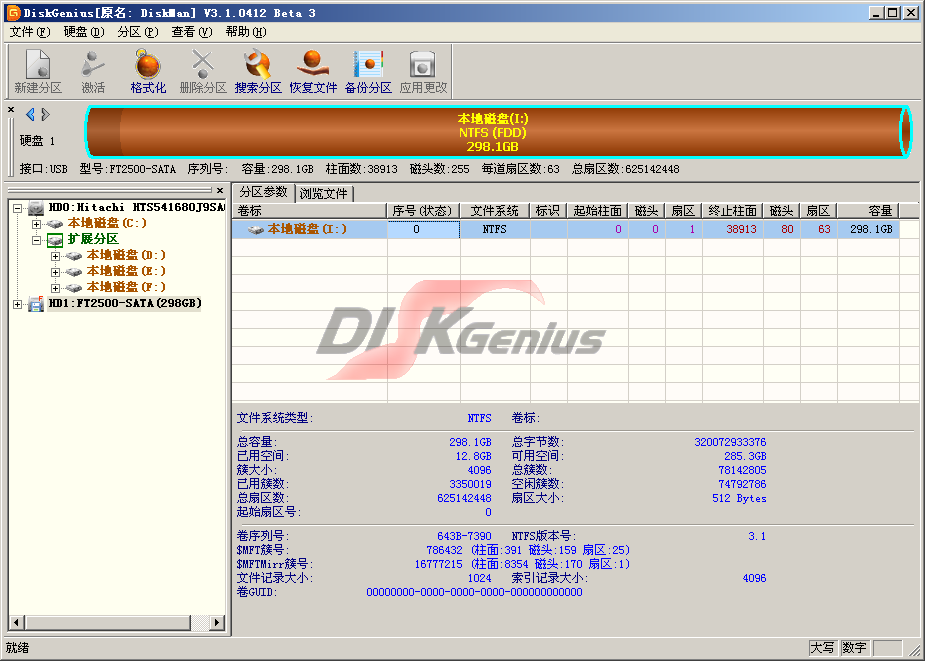Screen dimensions: 925x661
Task: Click the tree panel scroll left arrow
Action: click(x=16, y=622)
